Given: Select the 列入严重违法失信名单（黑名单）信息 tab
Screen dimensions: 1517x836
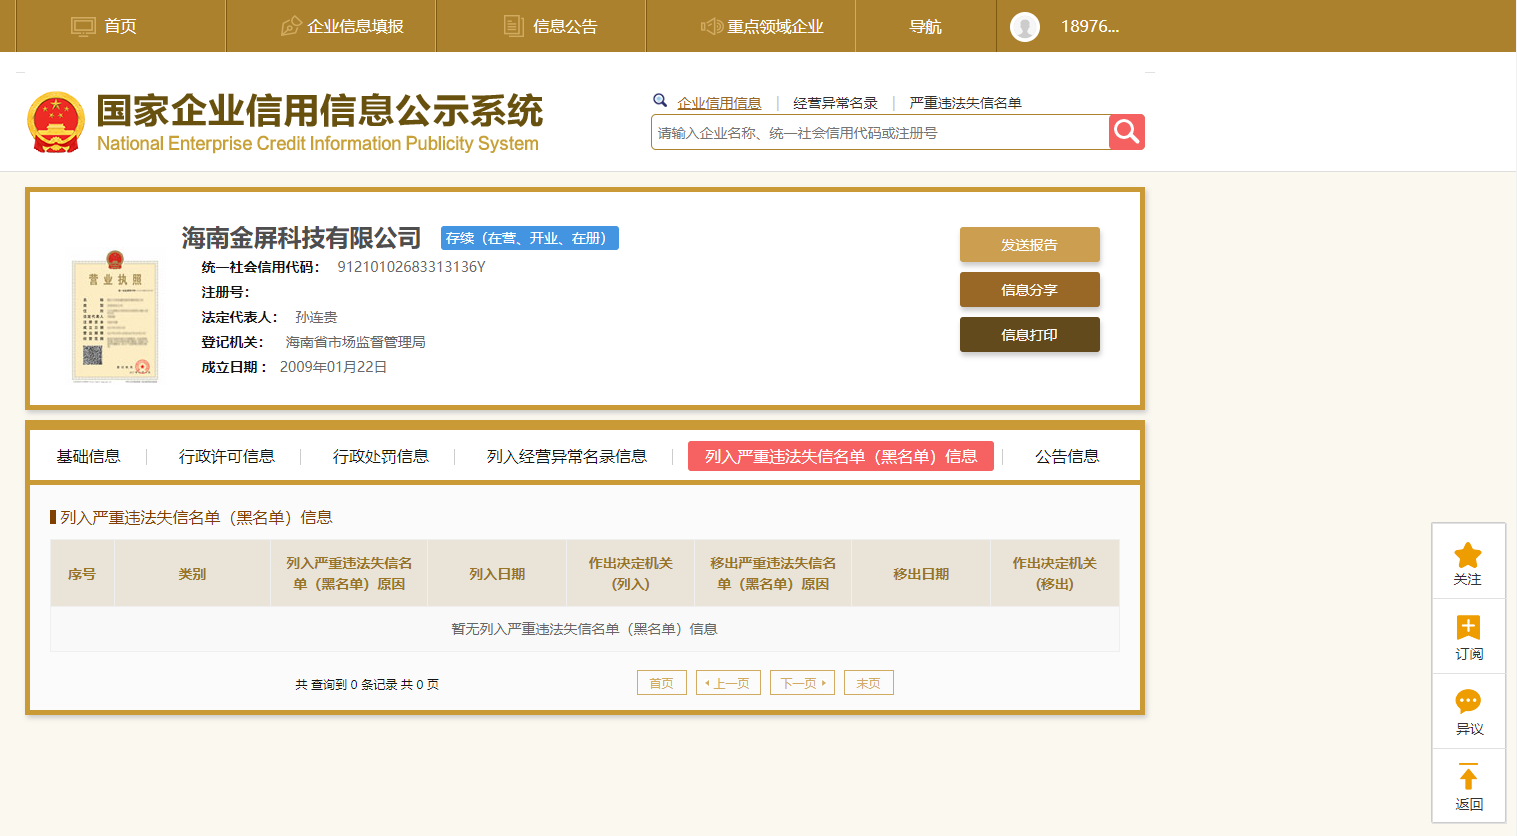Looking at the screenshot, I should 841,456.
